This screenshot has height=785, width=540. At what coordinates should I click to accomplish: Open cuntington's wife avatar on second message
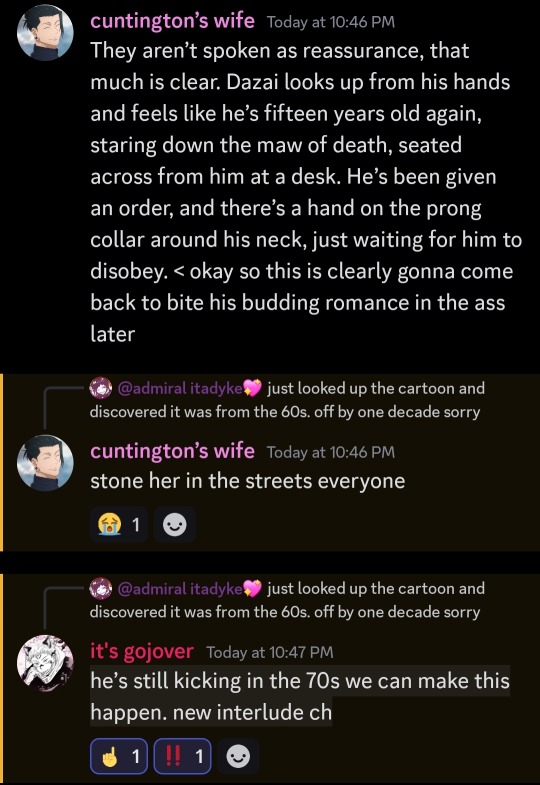point(46,463)
